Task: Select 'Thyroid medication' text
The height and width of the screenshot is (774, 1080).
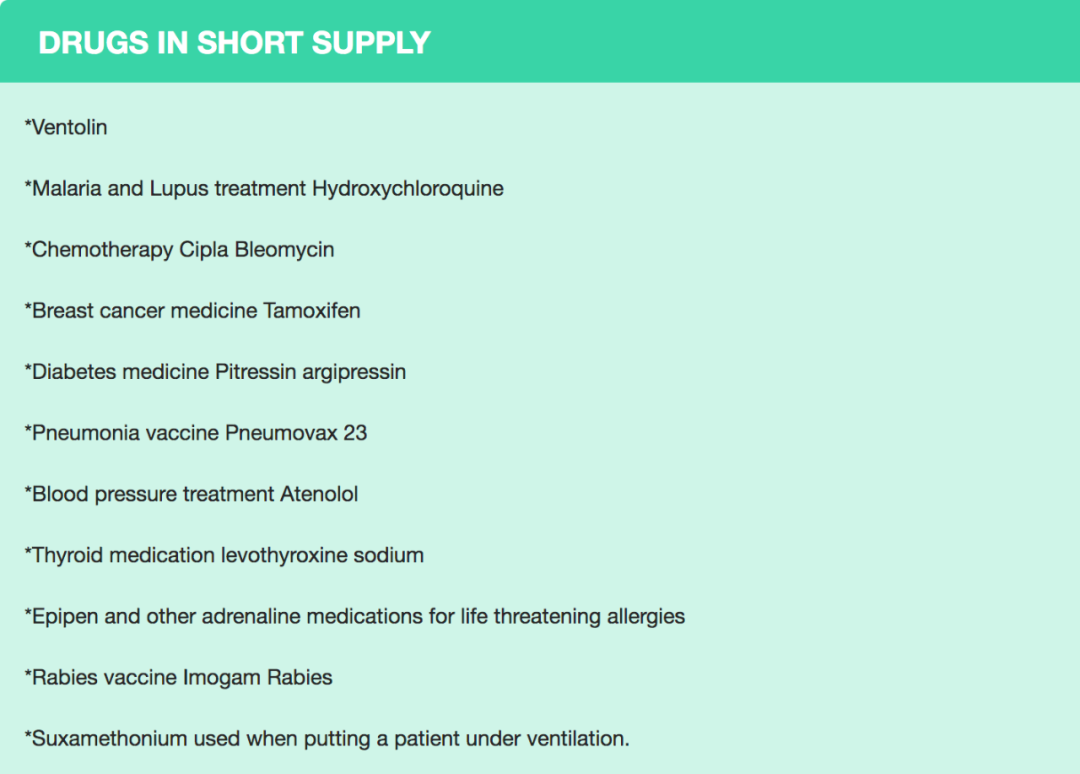Action: [x=124, y=554]
